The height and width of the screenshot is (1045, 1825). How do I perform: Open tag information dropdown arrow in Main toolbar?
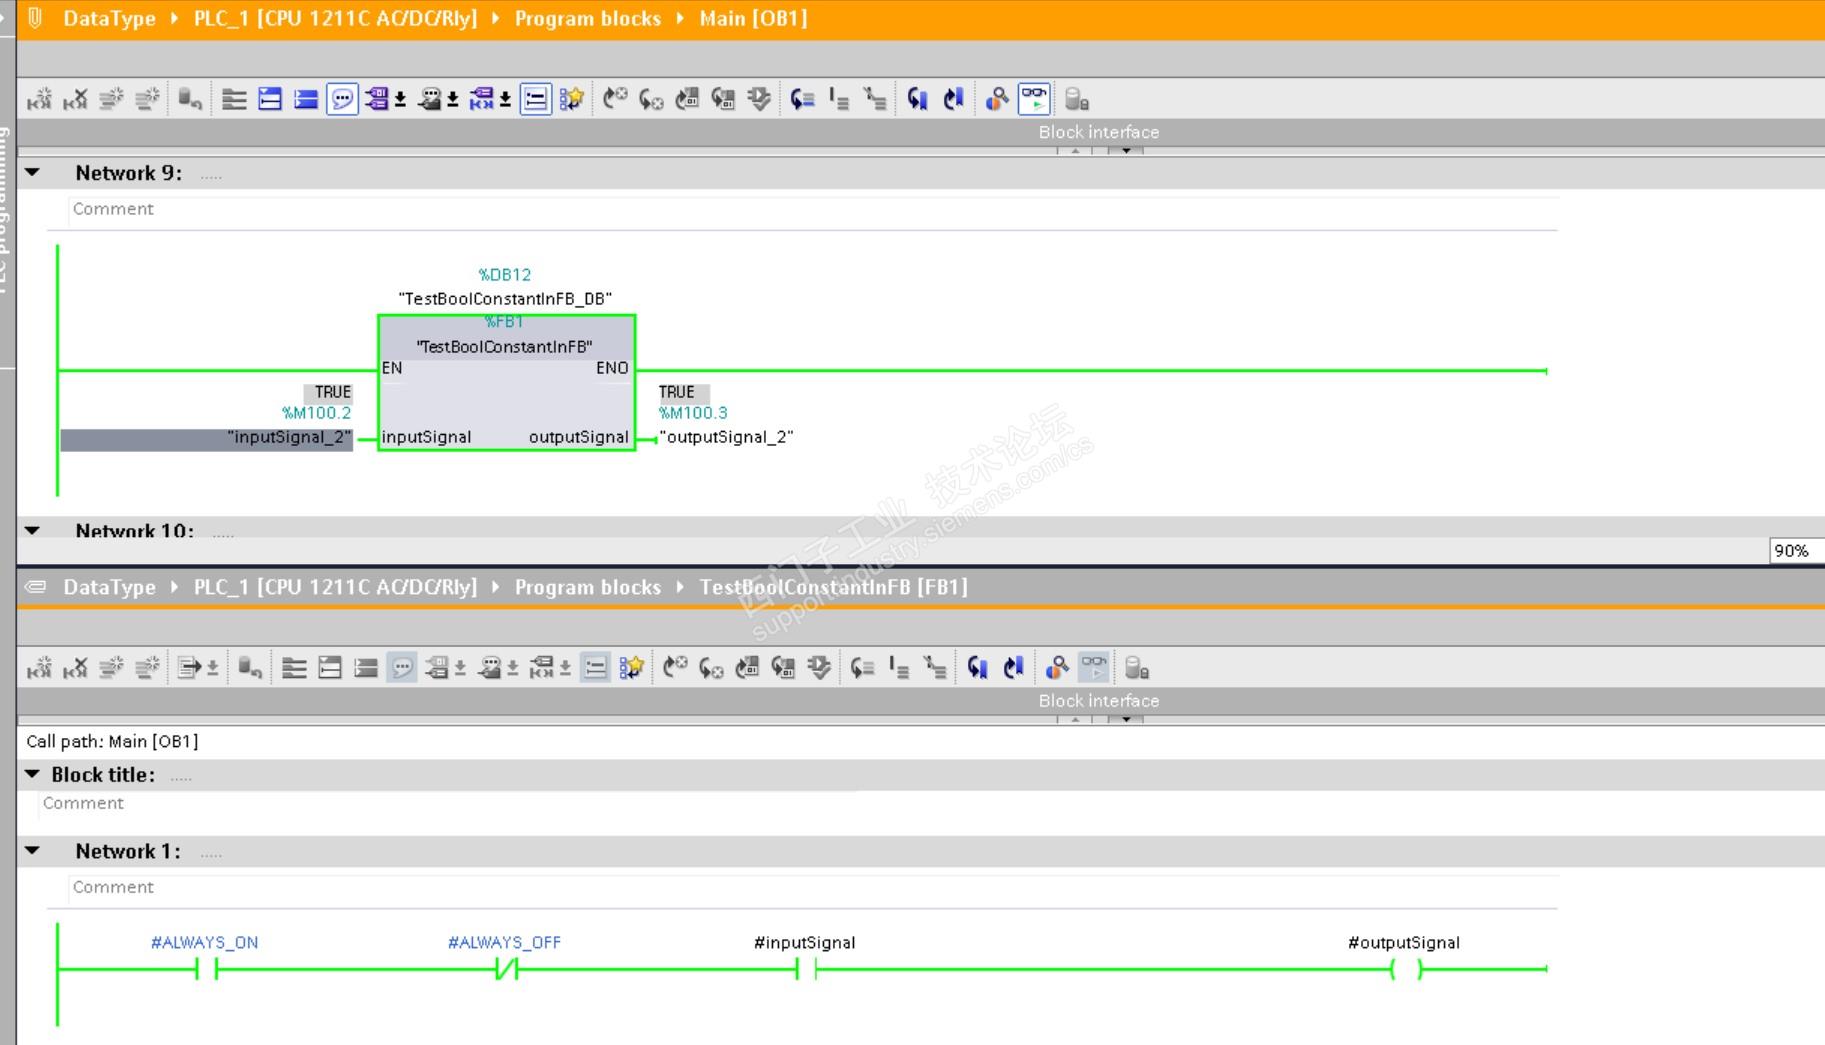coord(453,100)
